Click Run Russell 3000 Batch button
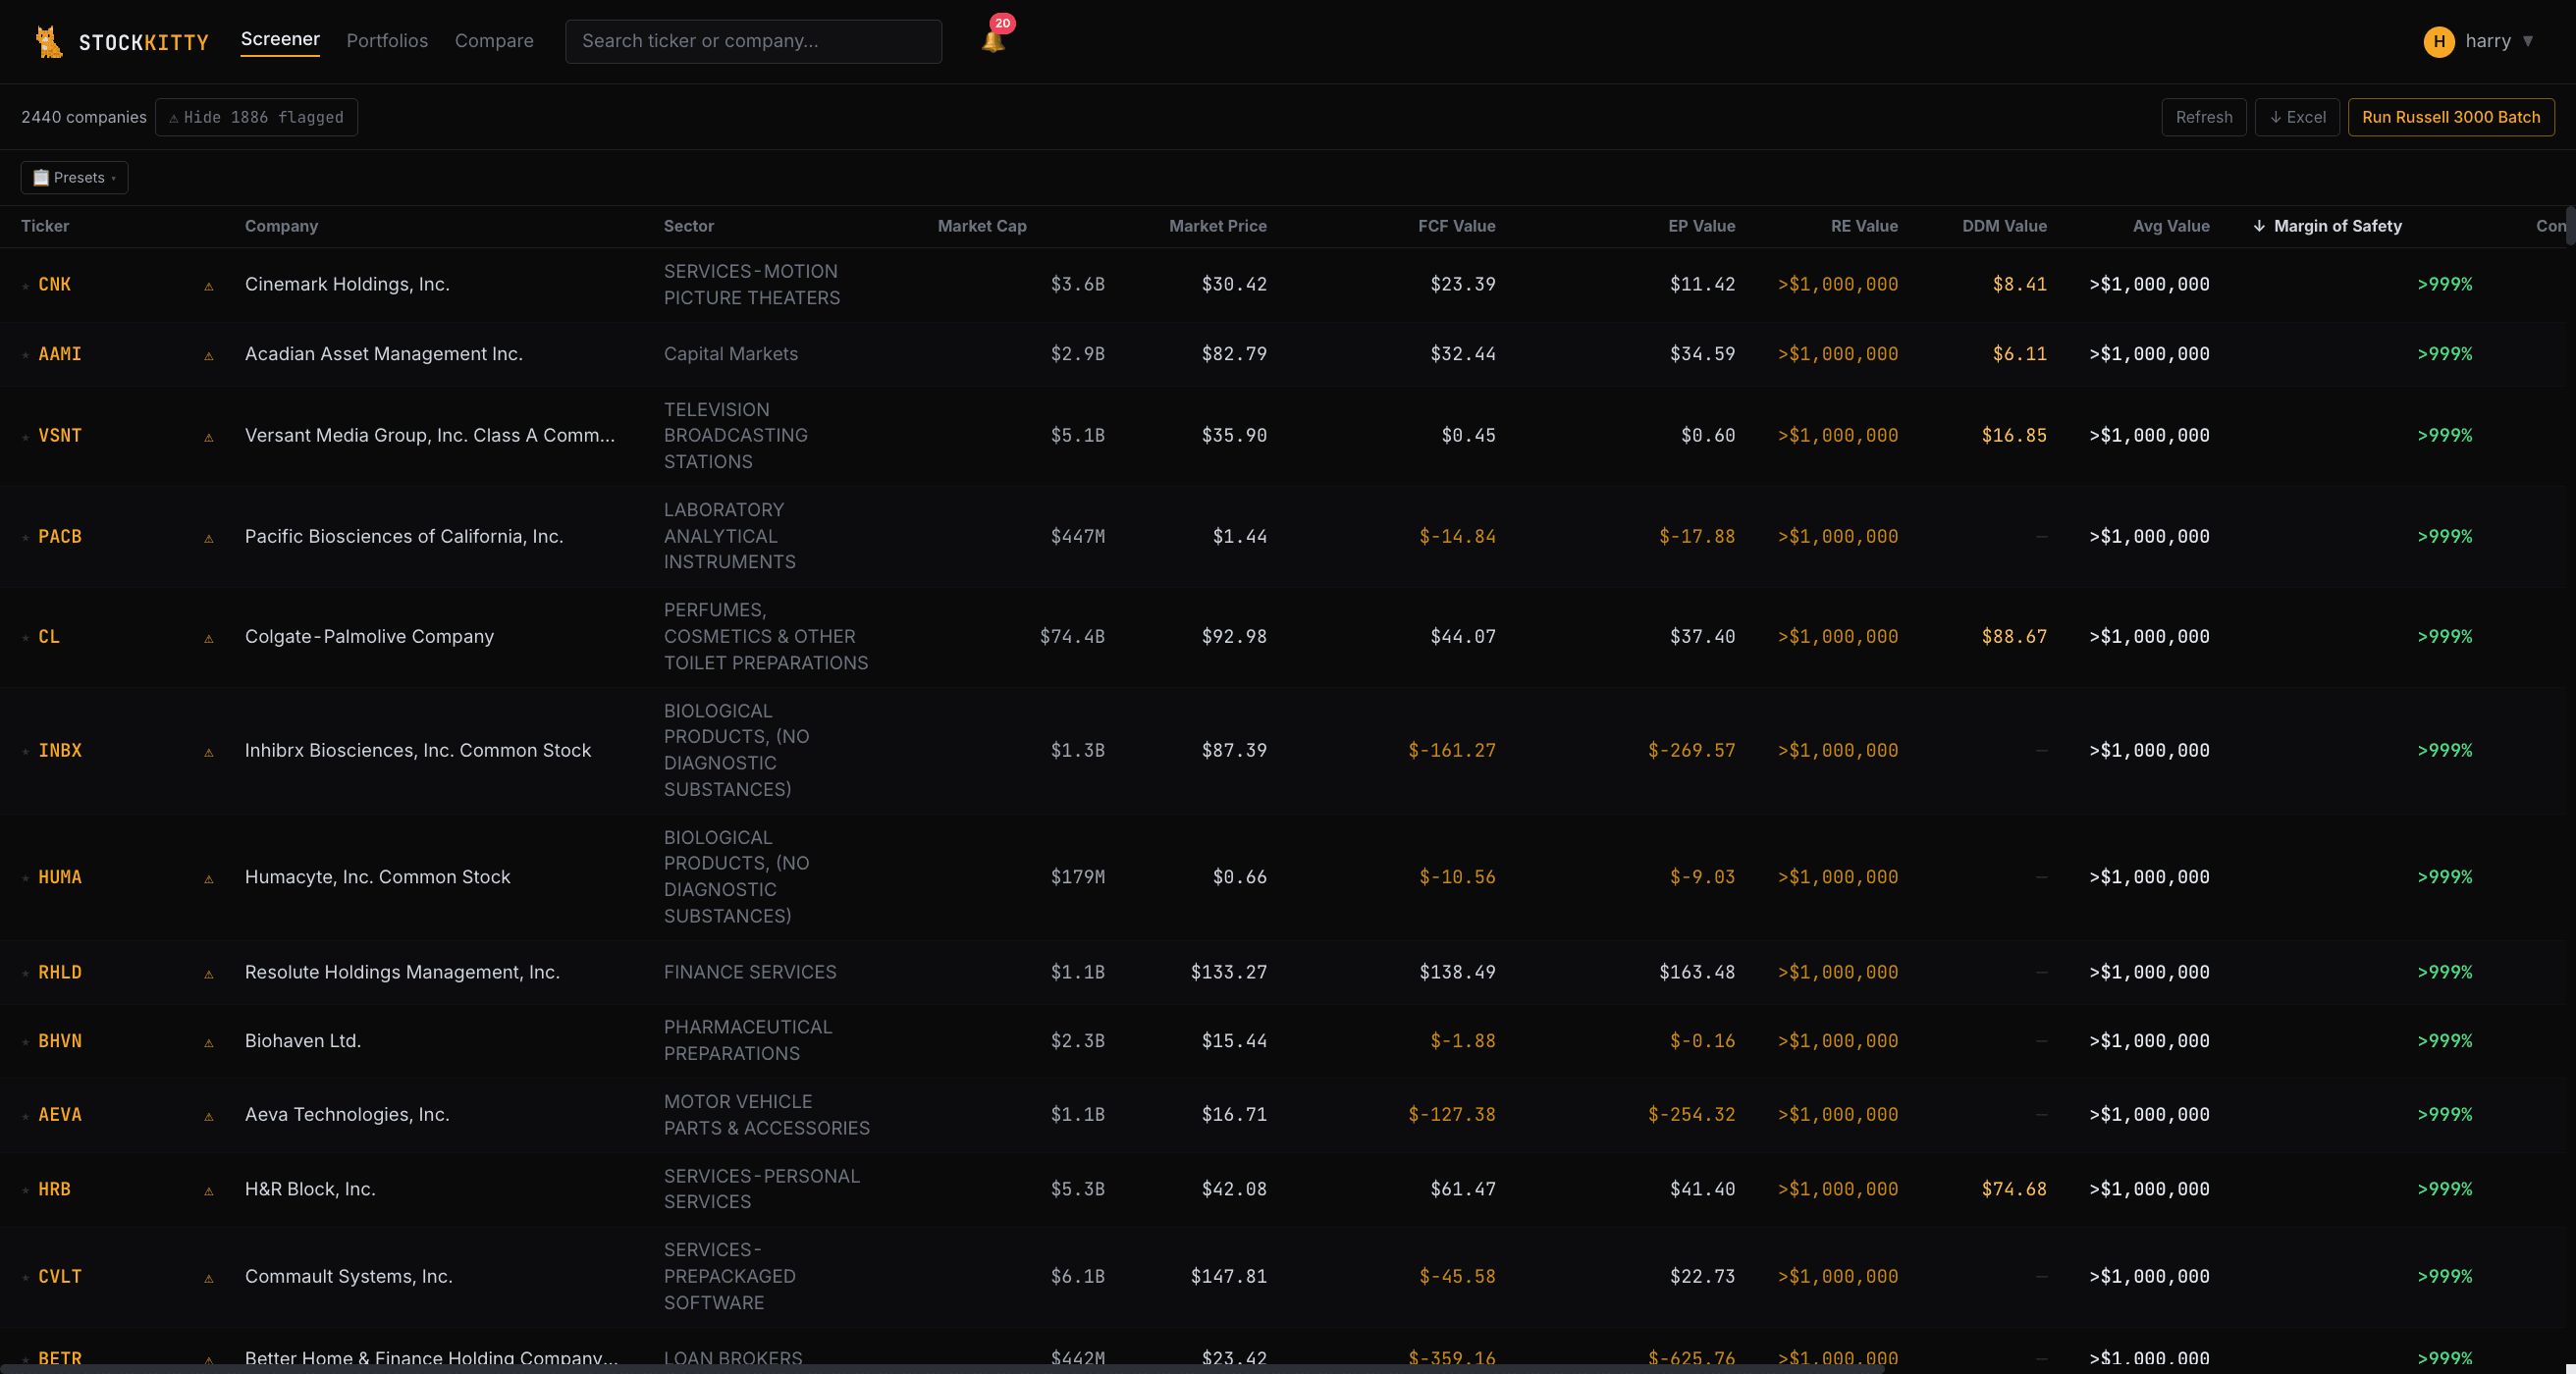The image size is (2576, 1374). 2450,117
